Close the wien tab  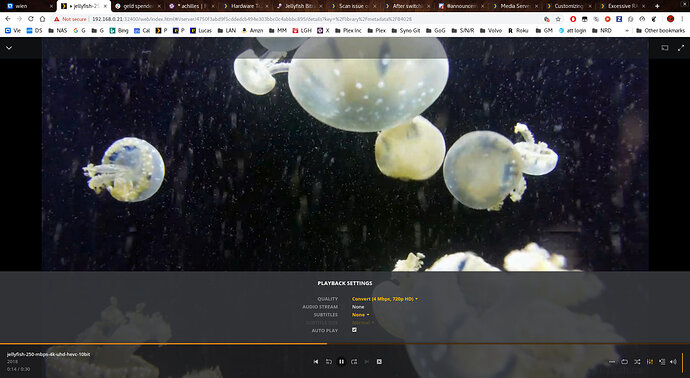pyautogui.click(x=51, y=6)
